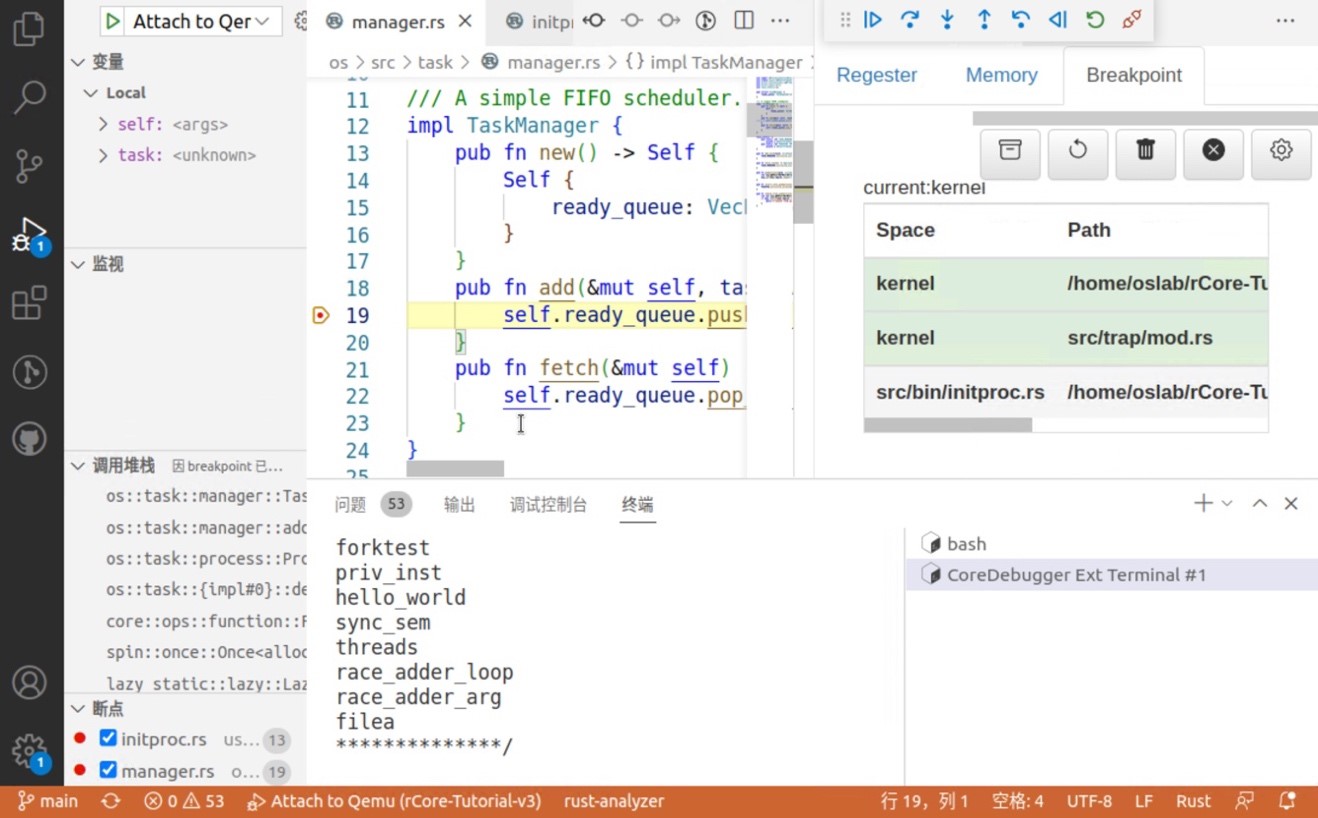The image size is (1318, 818).
Task: Restart the debug session
Action: (x=1095, y=20)
